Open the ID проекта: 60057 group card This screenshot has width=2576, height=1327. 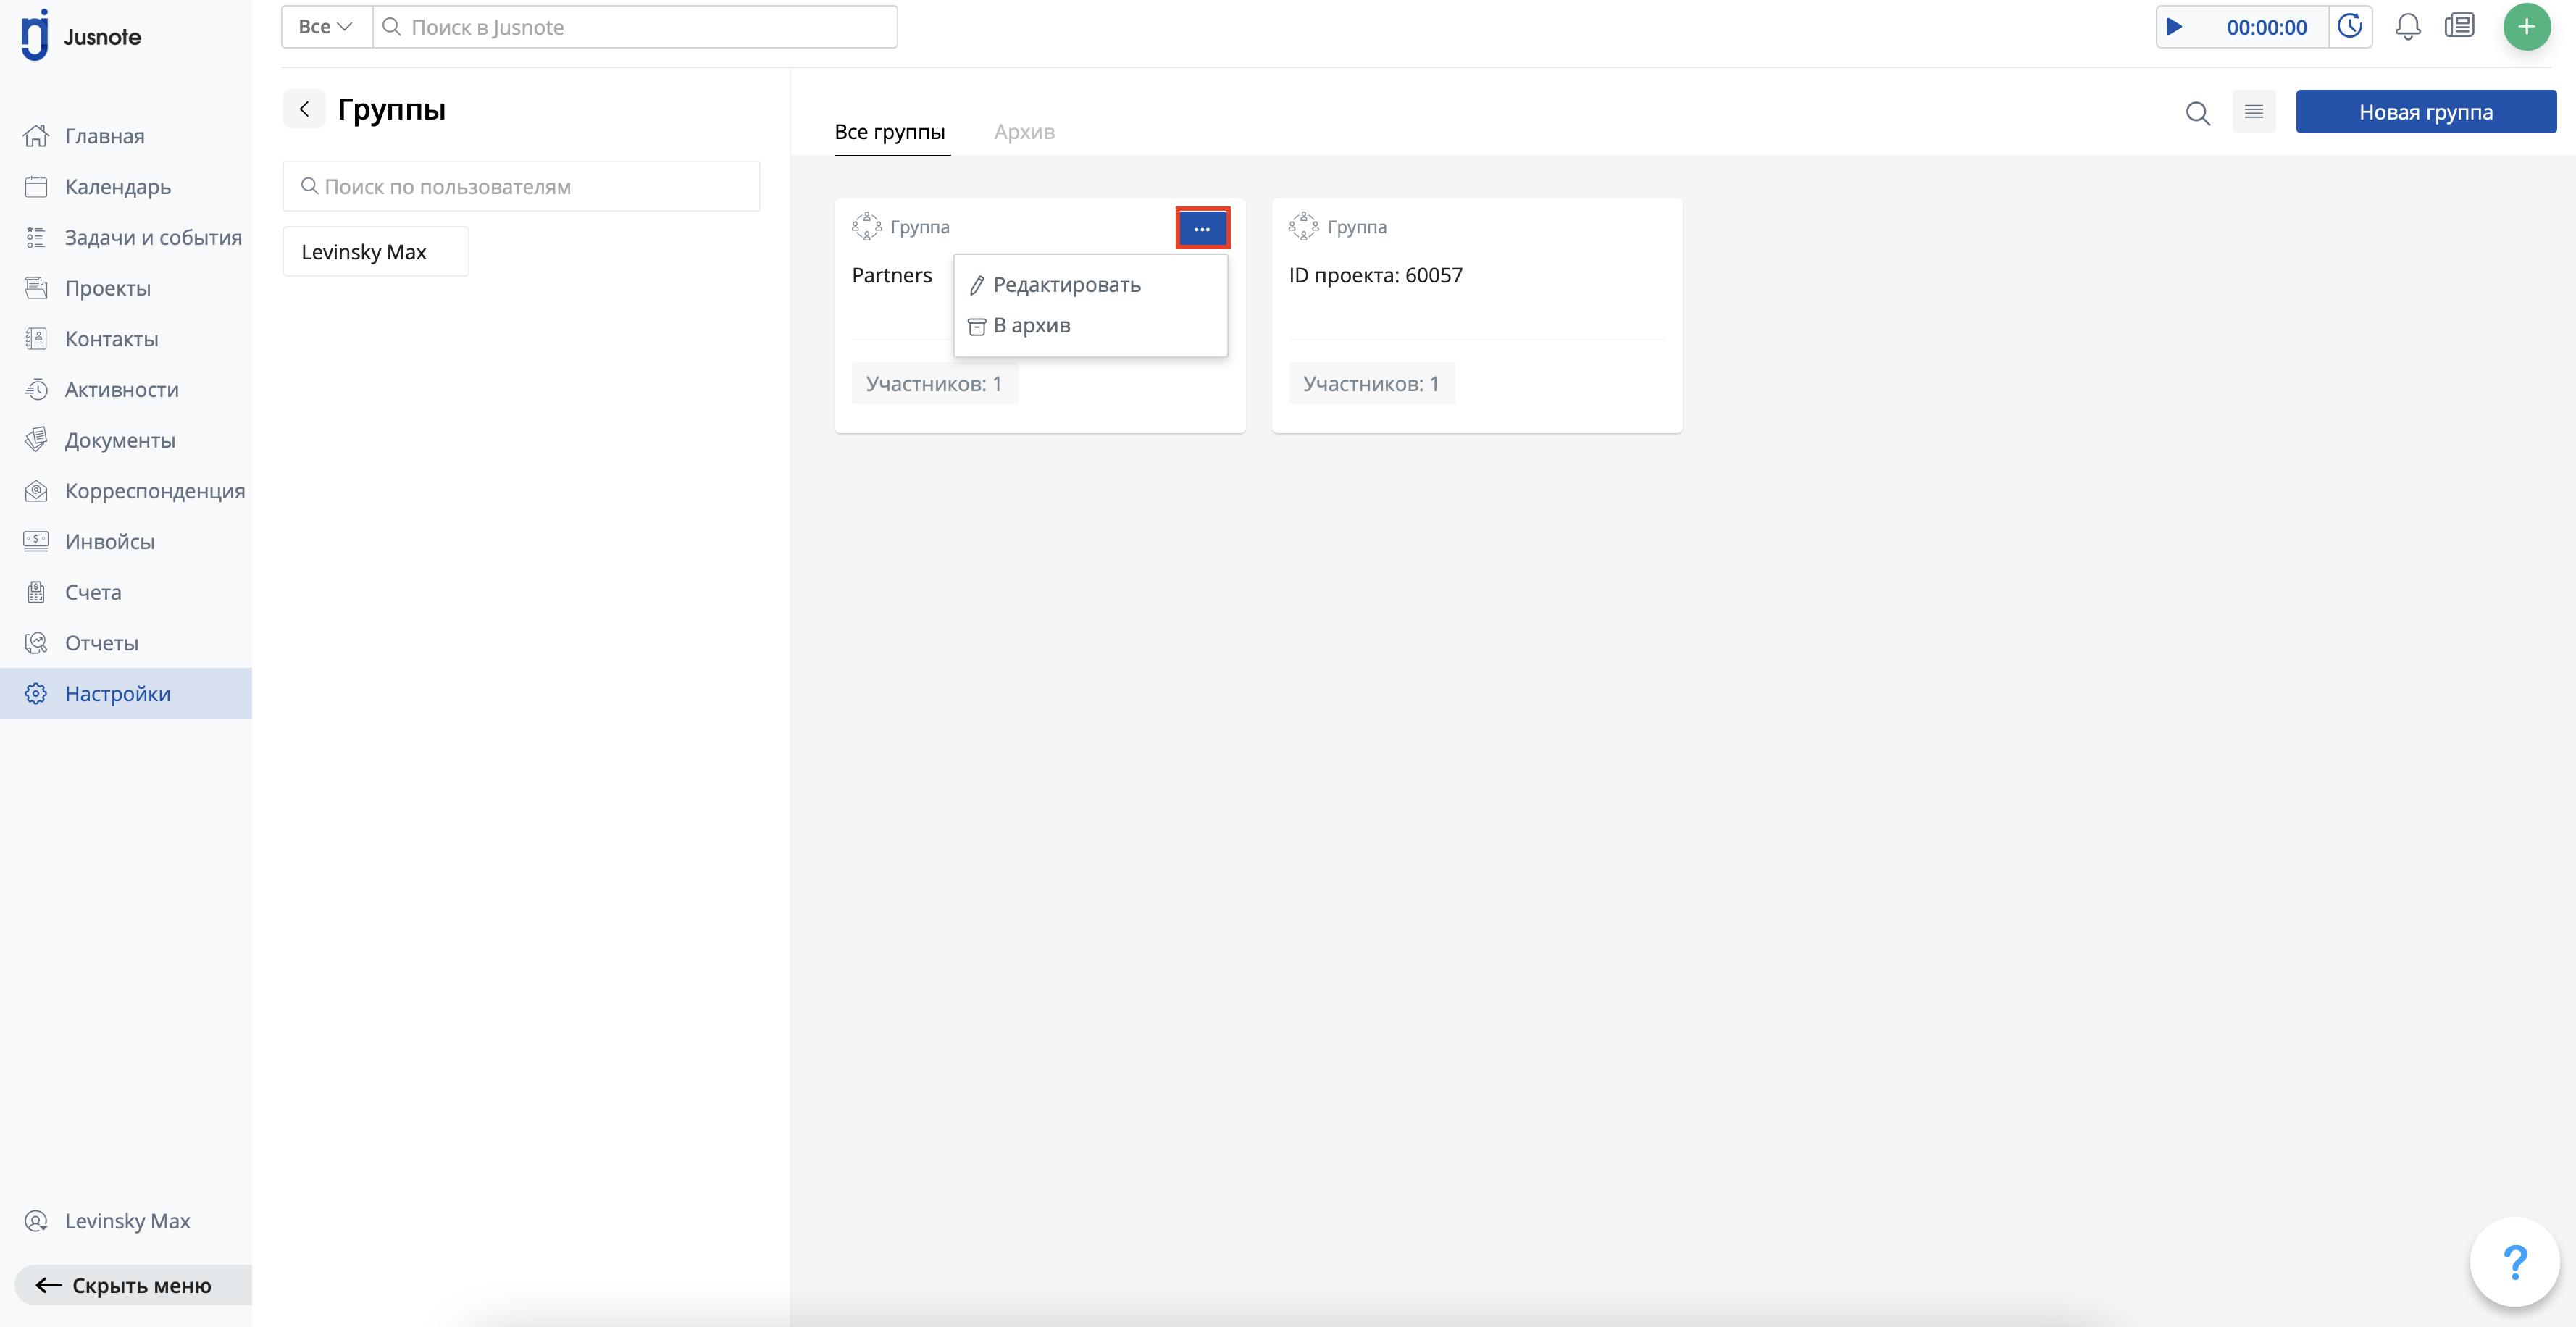(x=1476, y=316)
